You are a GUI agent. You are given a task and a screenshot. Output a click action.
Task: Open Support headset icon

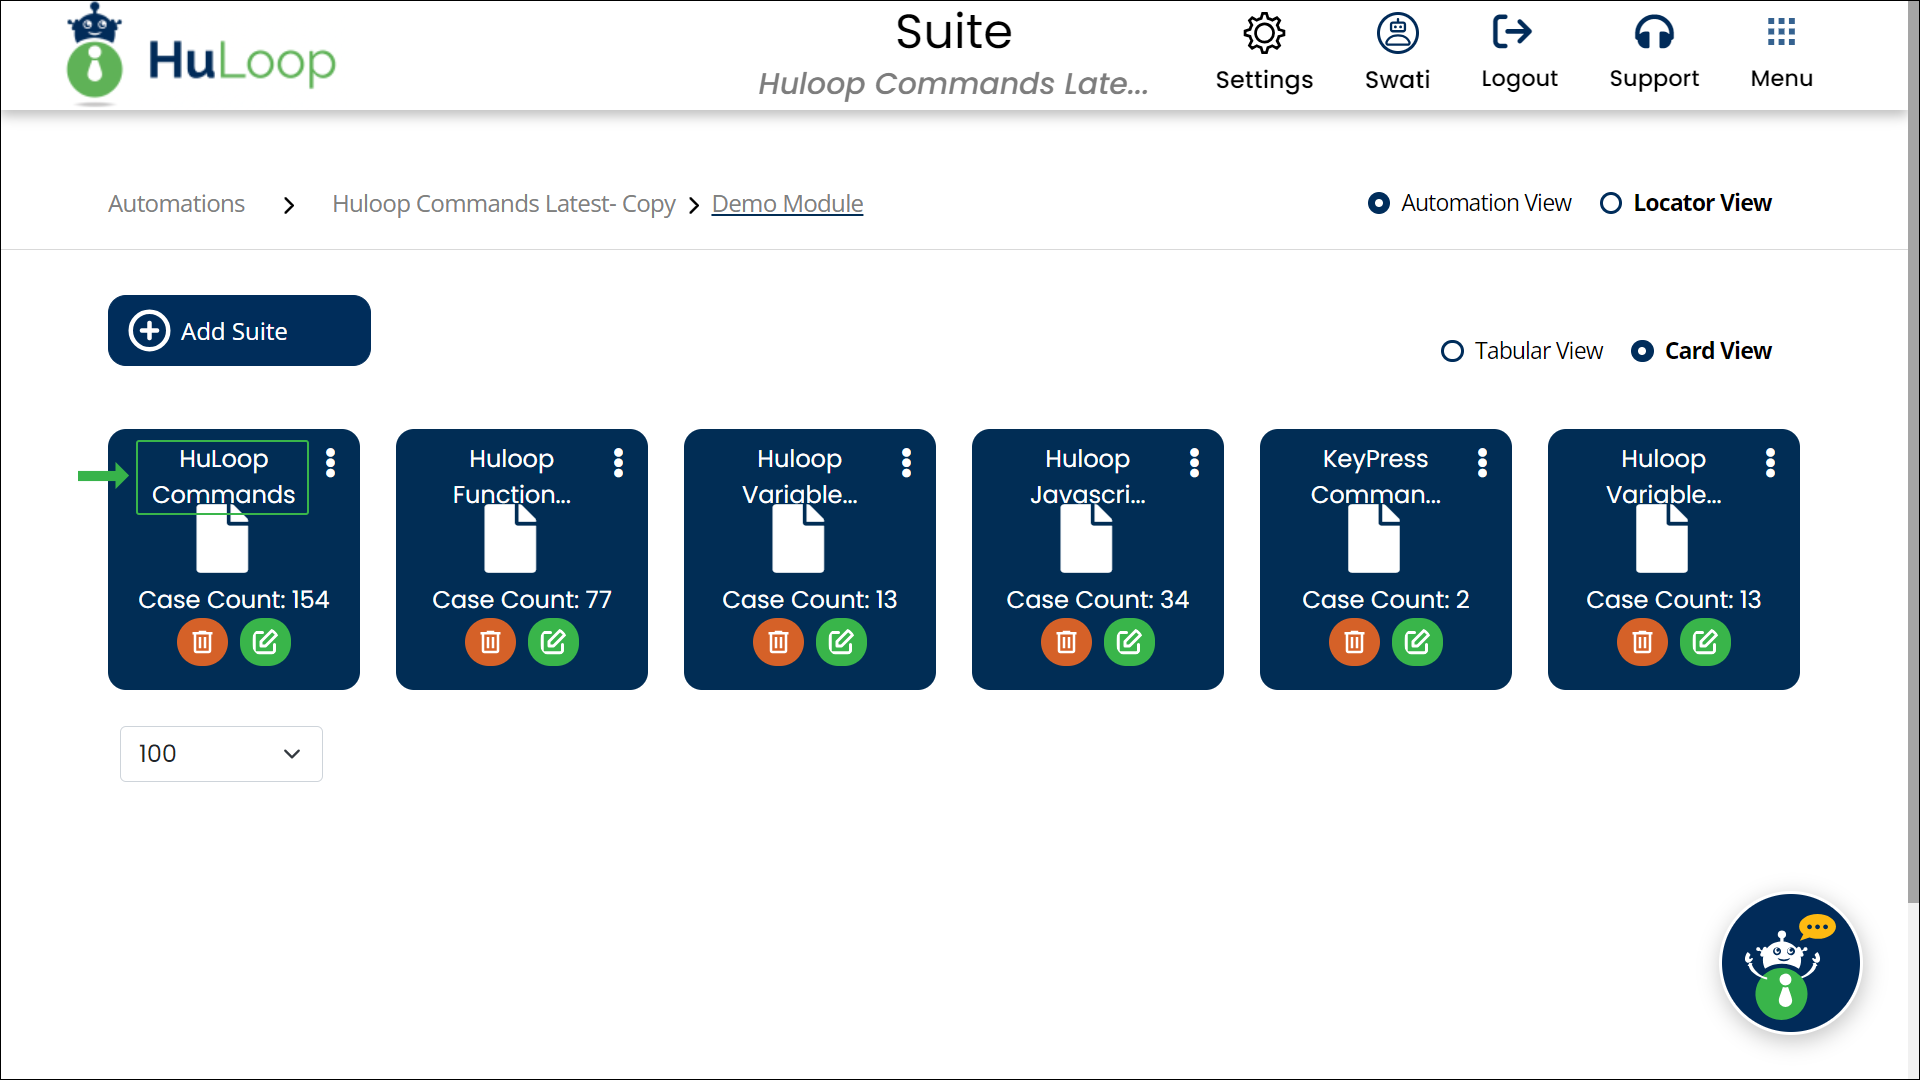pyautogui.click(x=1654, y=32)
